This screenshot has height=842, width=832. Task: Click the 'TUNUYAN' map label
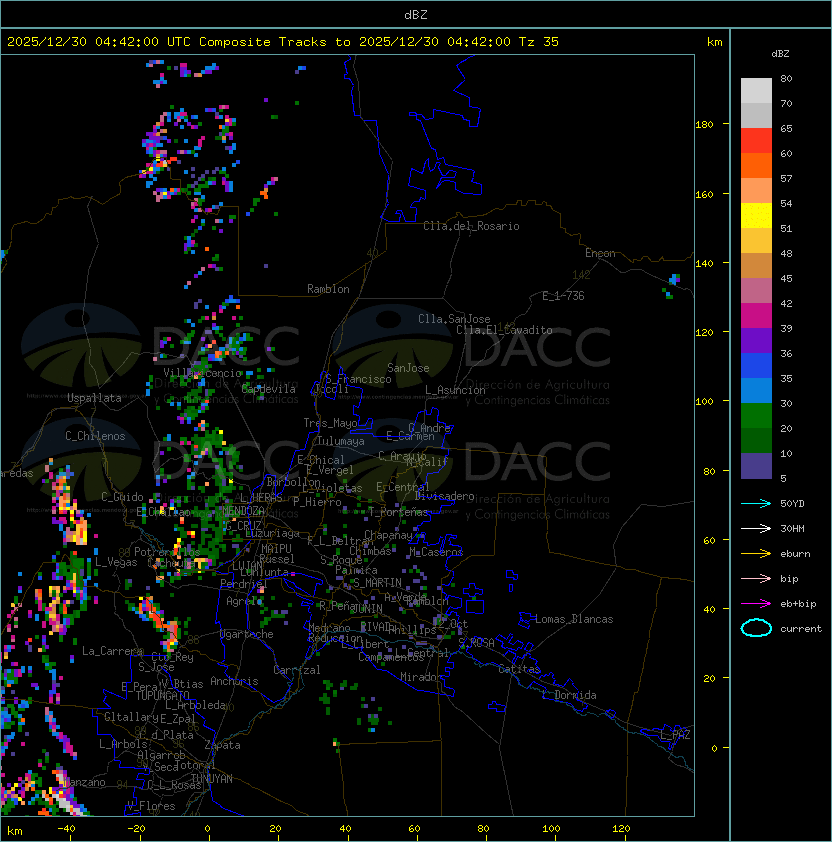212,779
